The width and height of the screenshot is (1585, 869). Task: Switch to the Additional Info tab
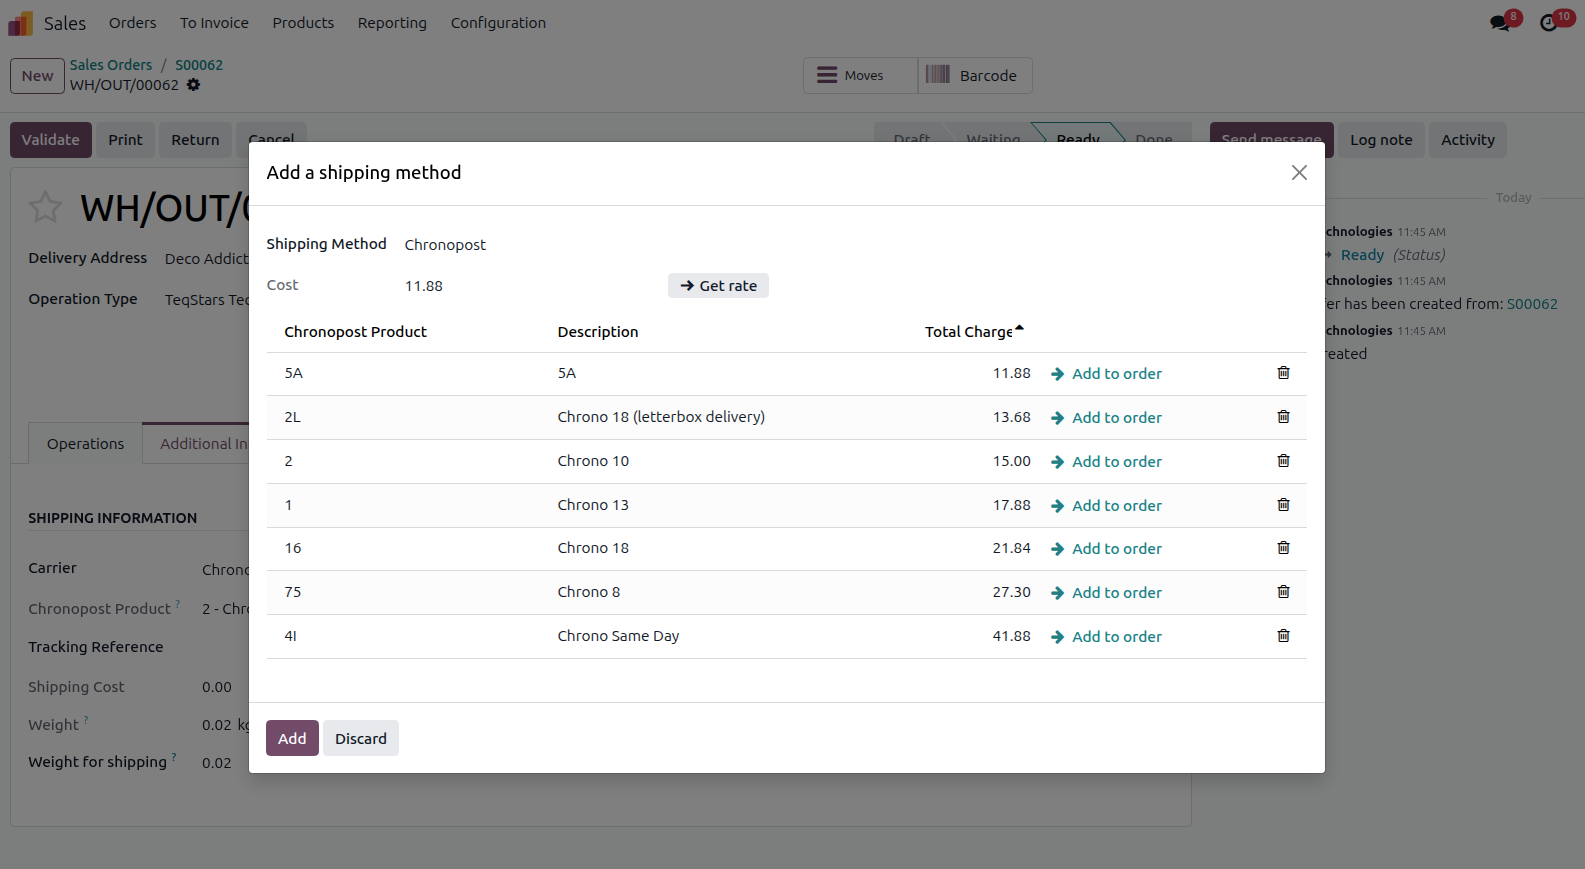(x=196, y=443)
